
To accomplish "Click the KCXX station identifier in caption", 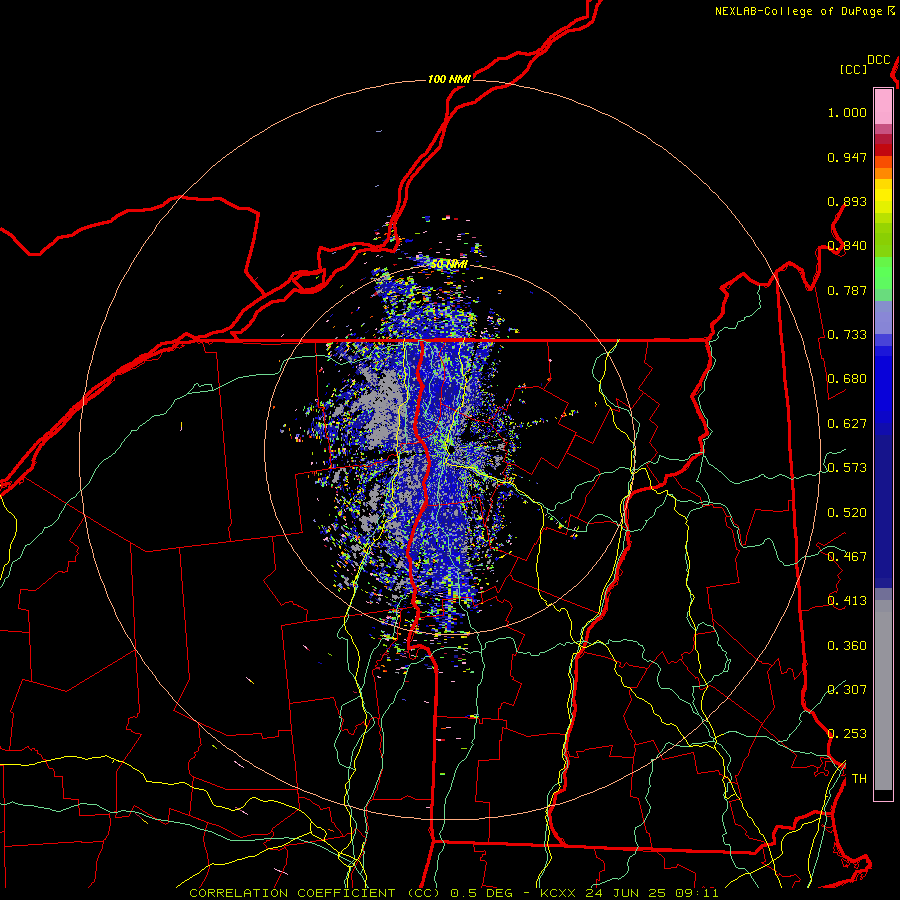I will (557, 893).
